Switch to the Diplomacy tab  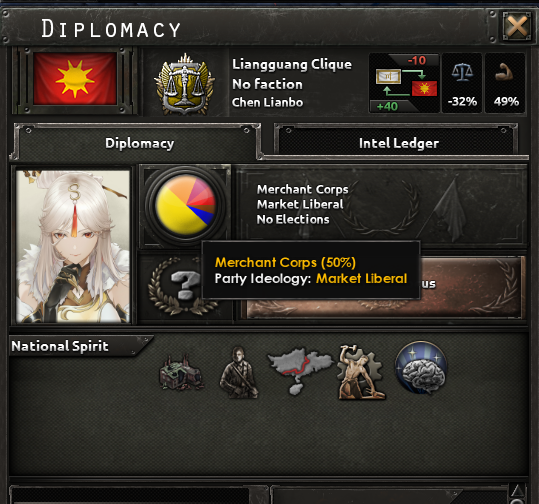pos(139,143)
